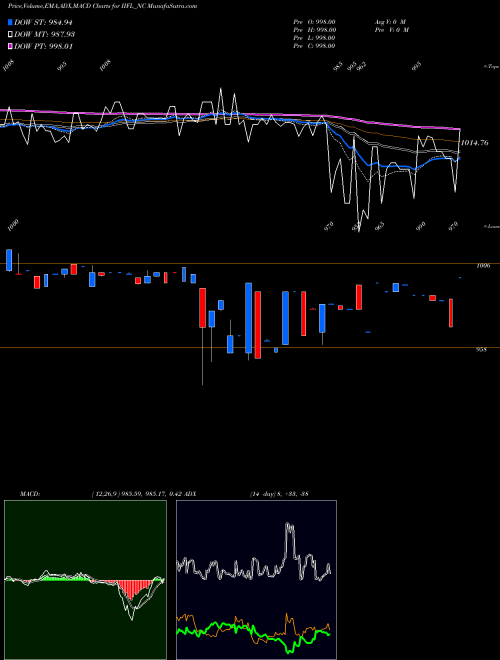
Task: Click the magenta DOW PT legend swatch
Action: (10, 46)
